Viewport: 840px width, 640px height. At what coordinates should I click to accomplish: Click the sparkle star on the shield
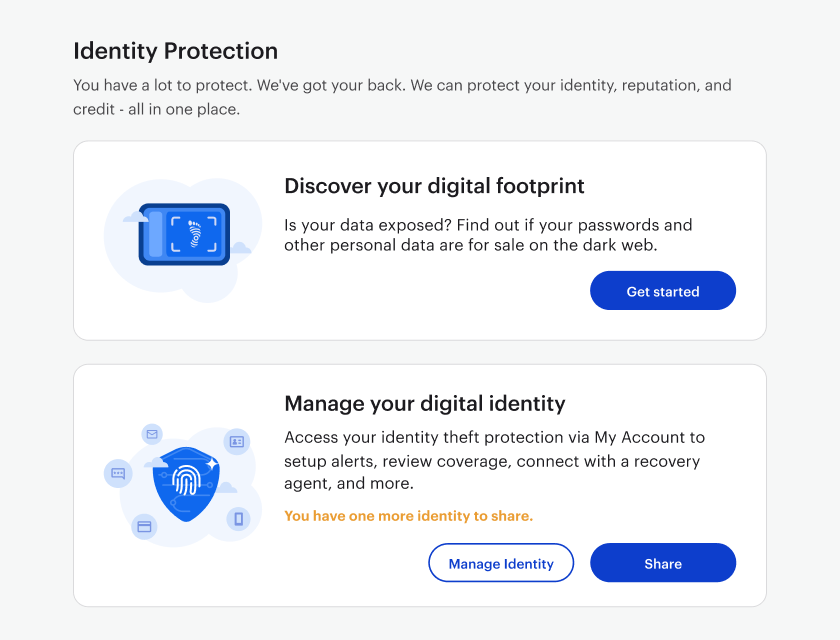[212, 463]
